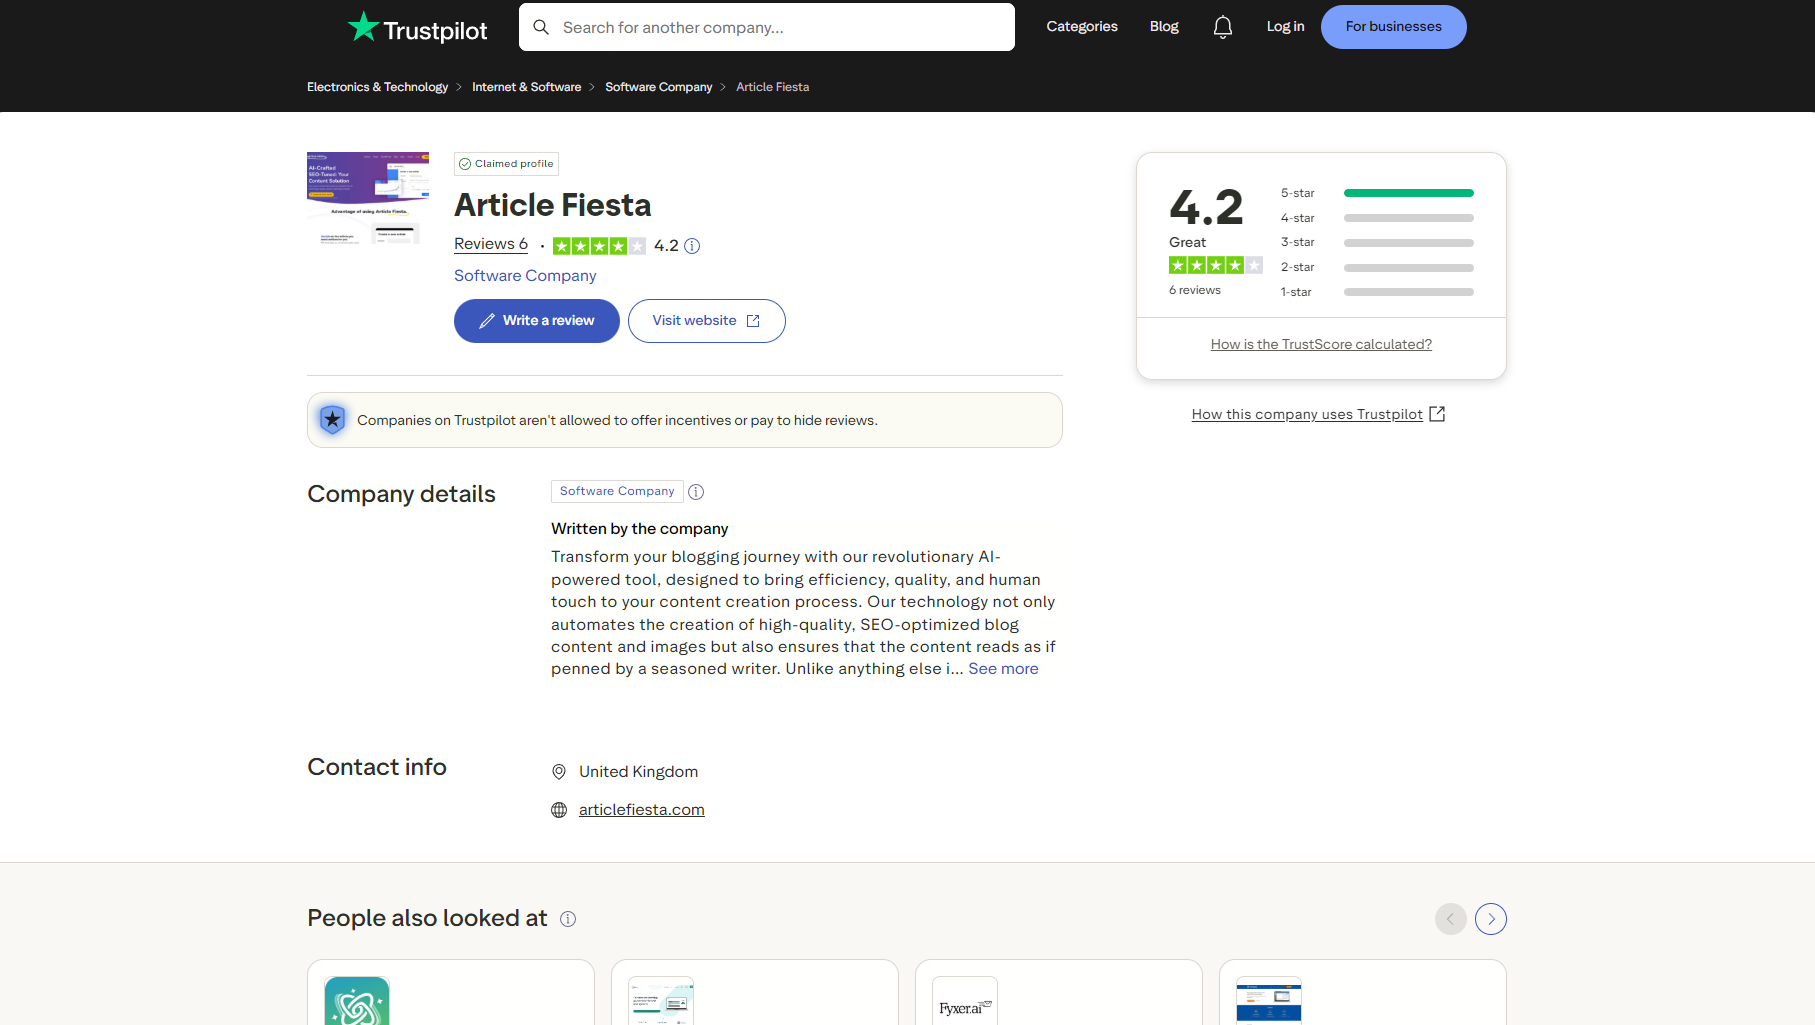The image size is (1815, 1025).
Task: Navigate to Internet & Software breadcrumb
Action: click(x=526, y=87)
